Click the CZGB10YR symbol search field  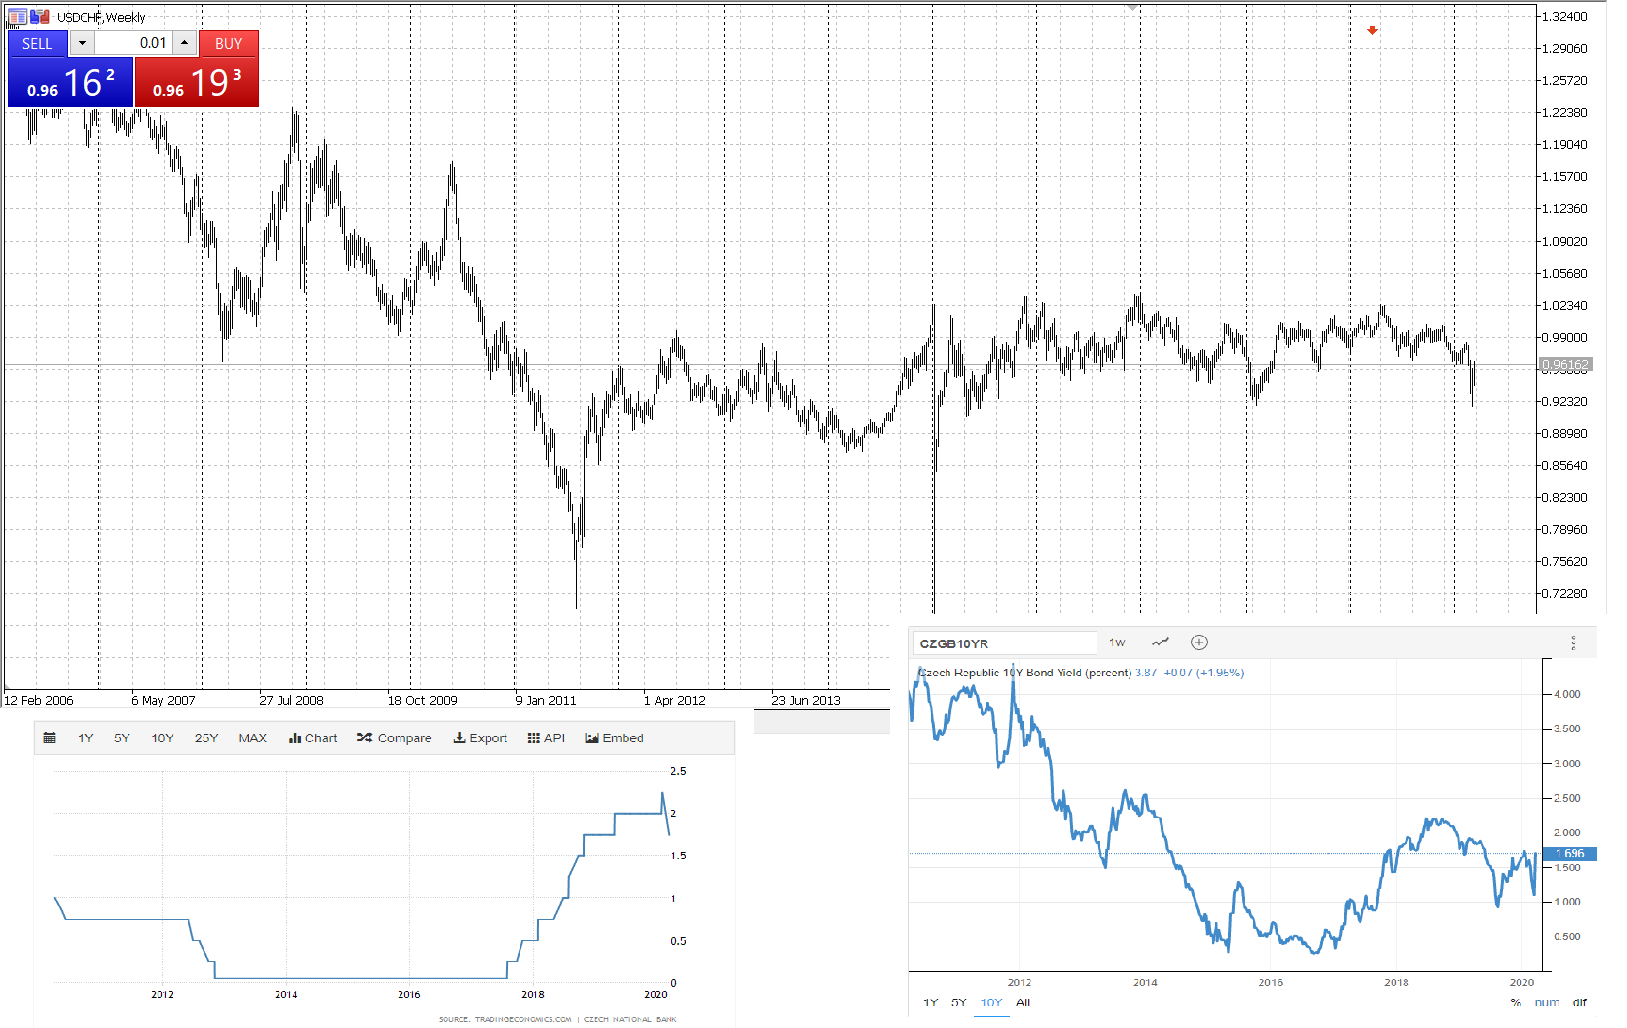1005,643
